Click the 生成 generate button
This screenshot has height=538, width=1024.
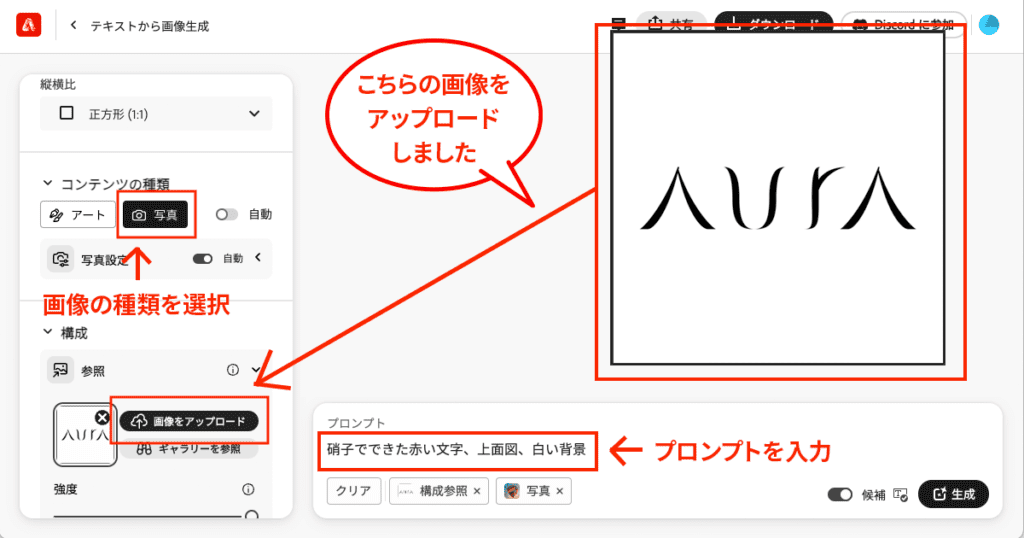click(x=953, y=494)
